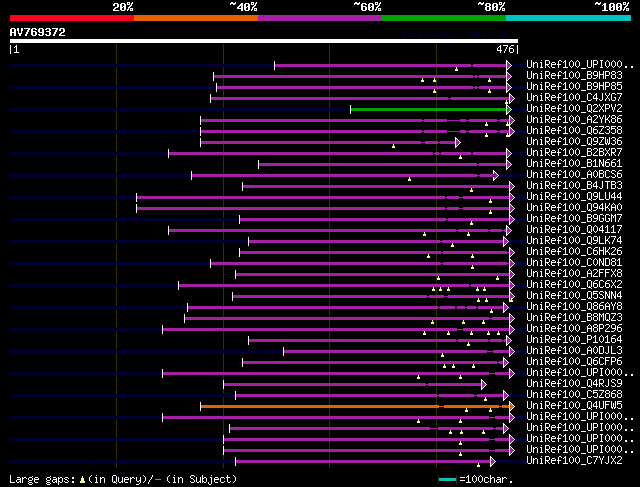This screenshot has width=640, height=487.
Task: Click the purple alignment bar of Q4RJS9
Action: [x=352, y=385]
